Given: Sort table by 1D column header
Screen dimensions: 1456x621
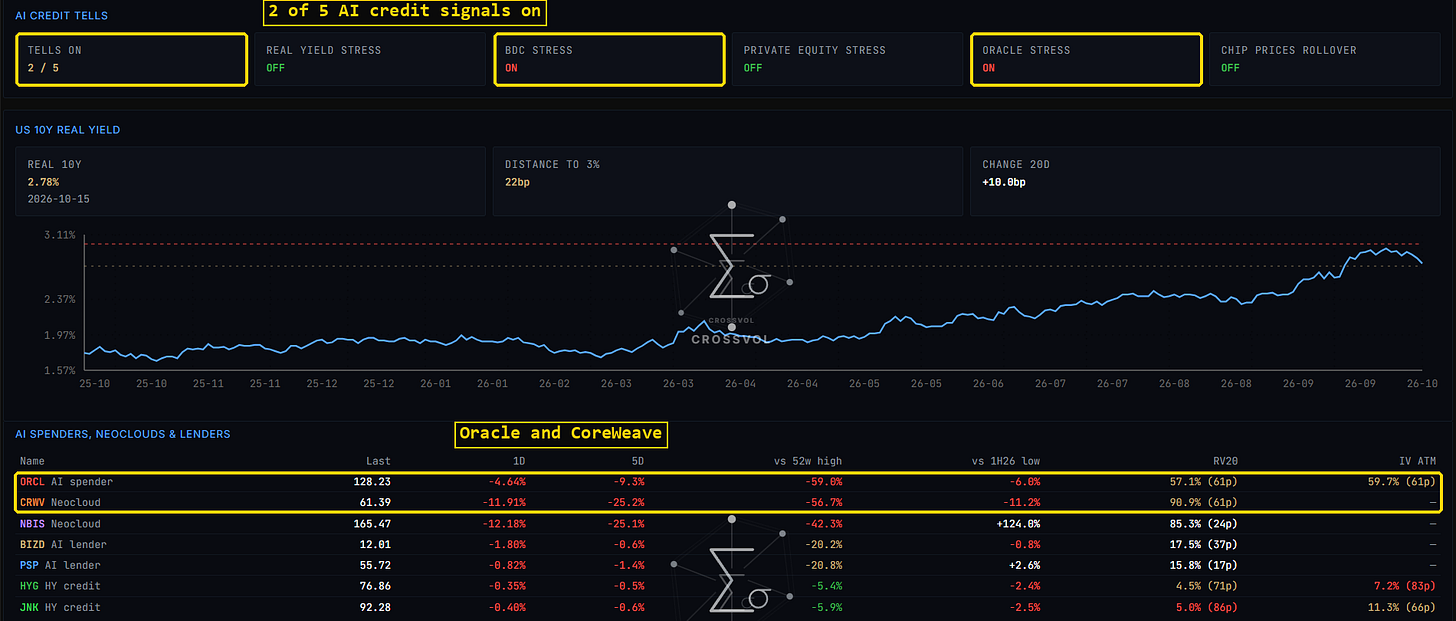Looking at the screenshot, I should click(518, 462).
